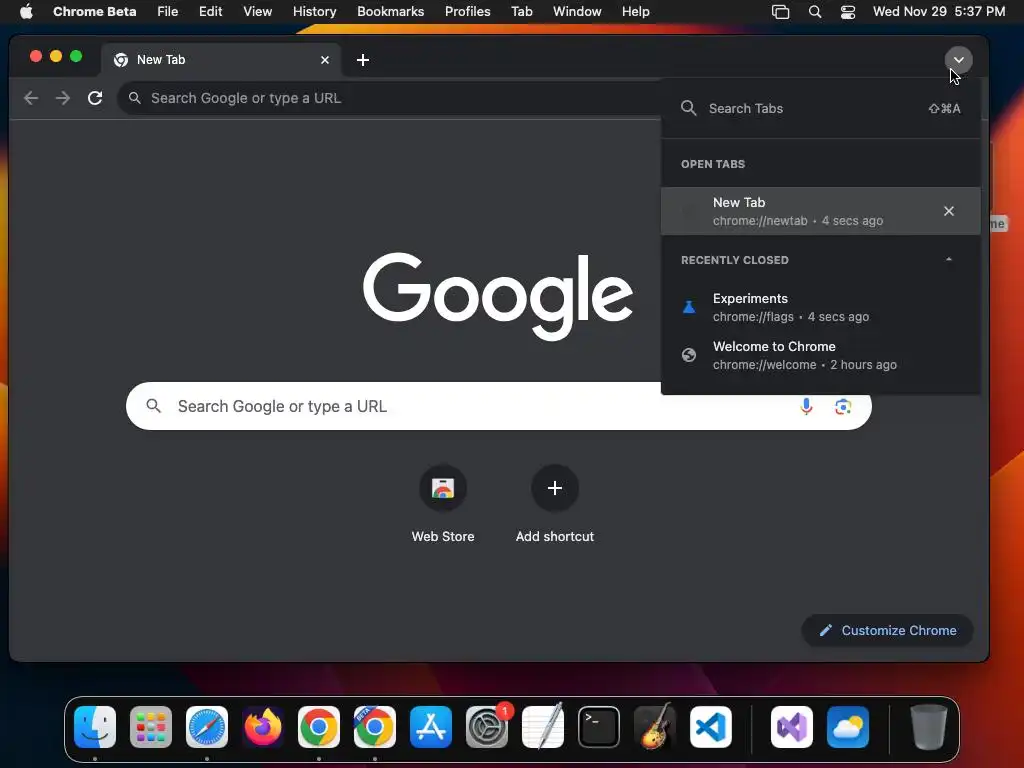The width and height of the screenshot is (1024, 768).
Task: Focus the Search Tabs field
Action: point(820,108)
